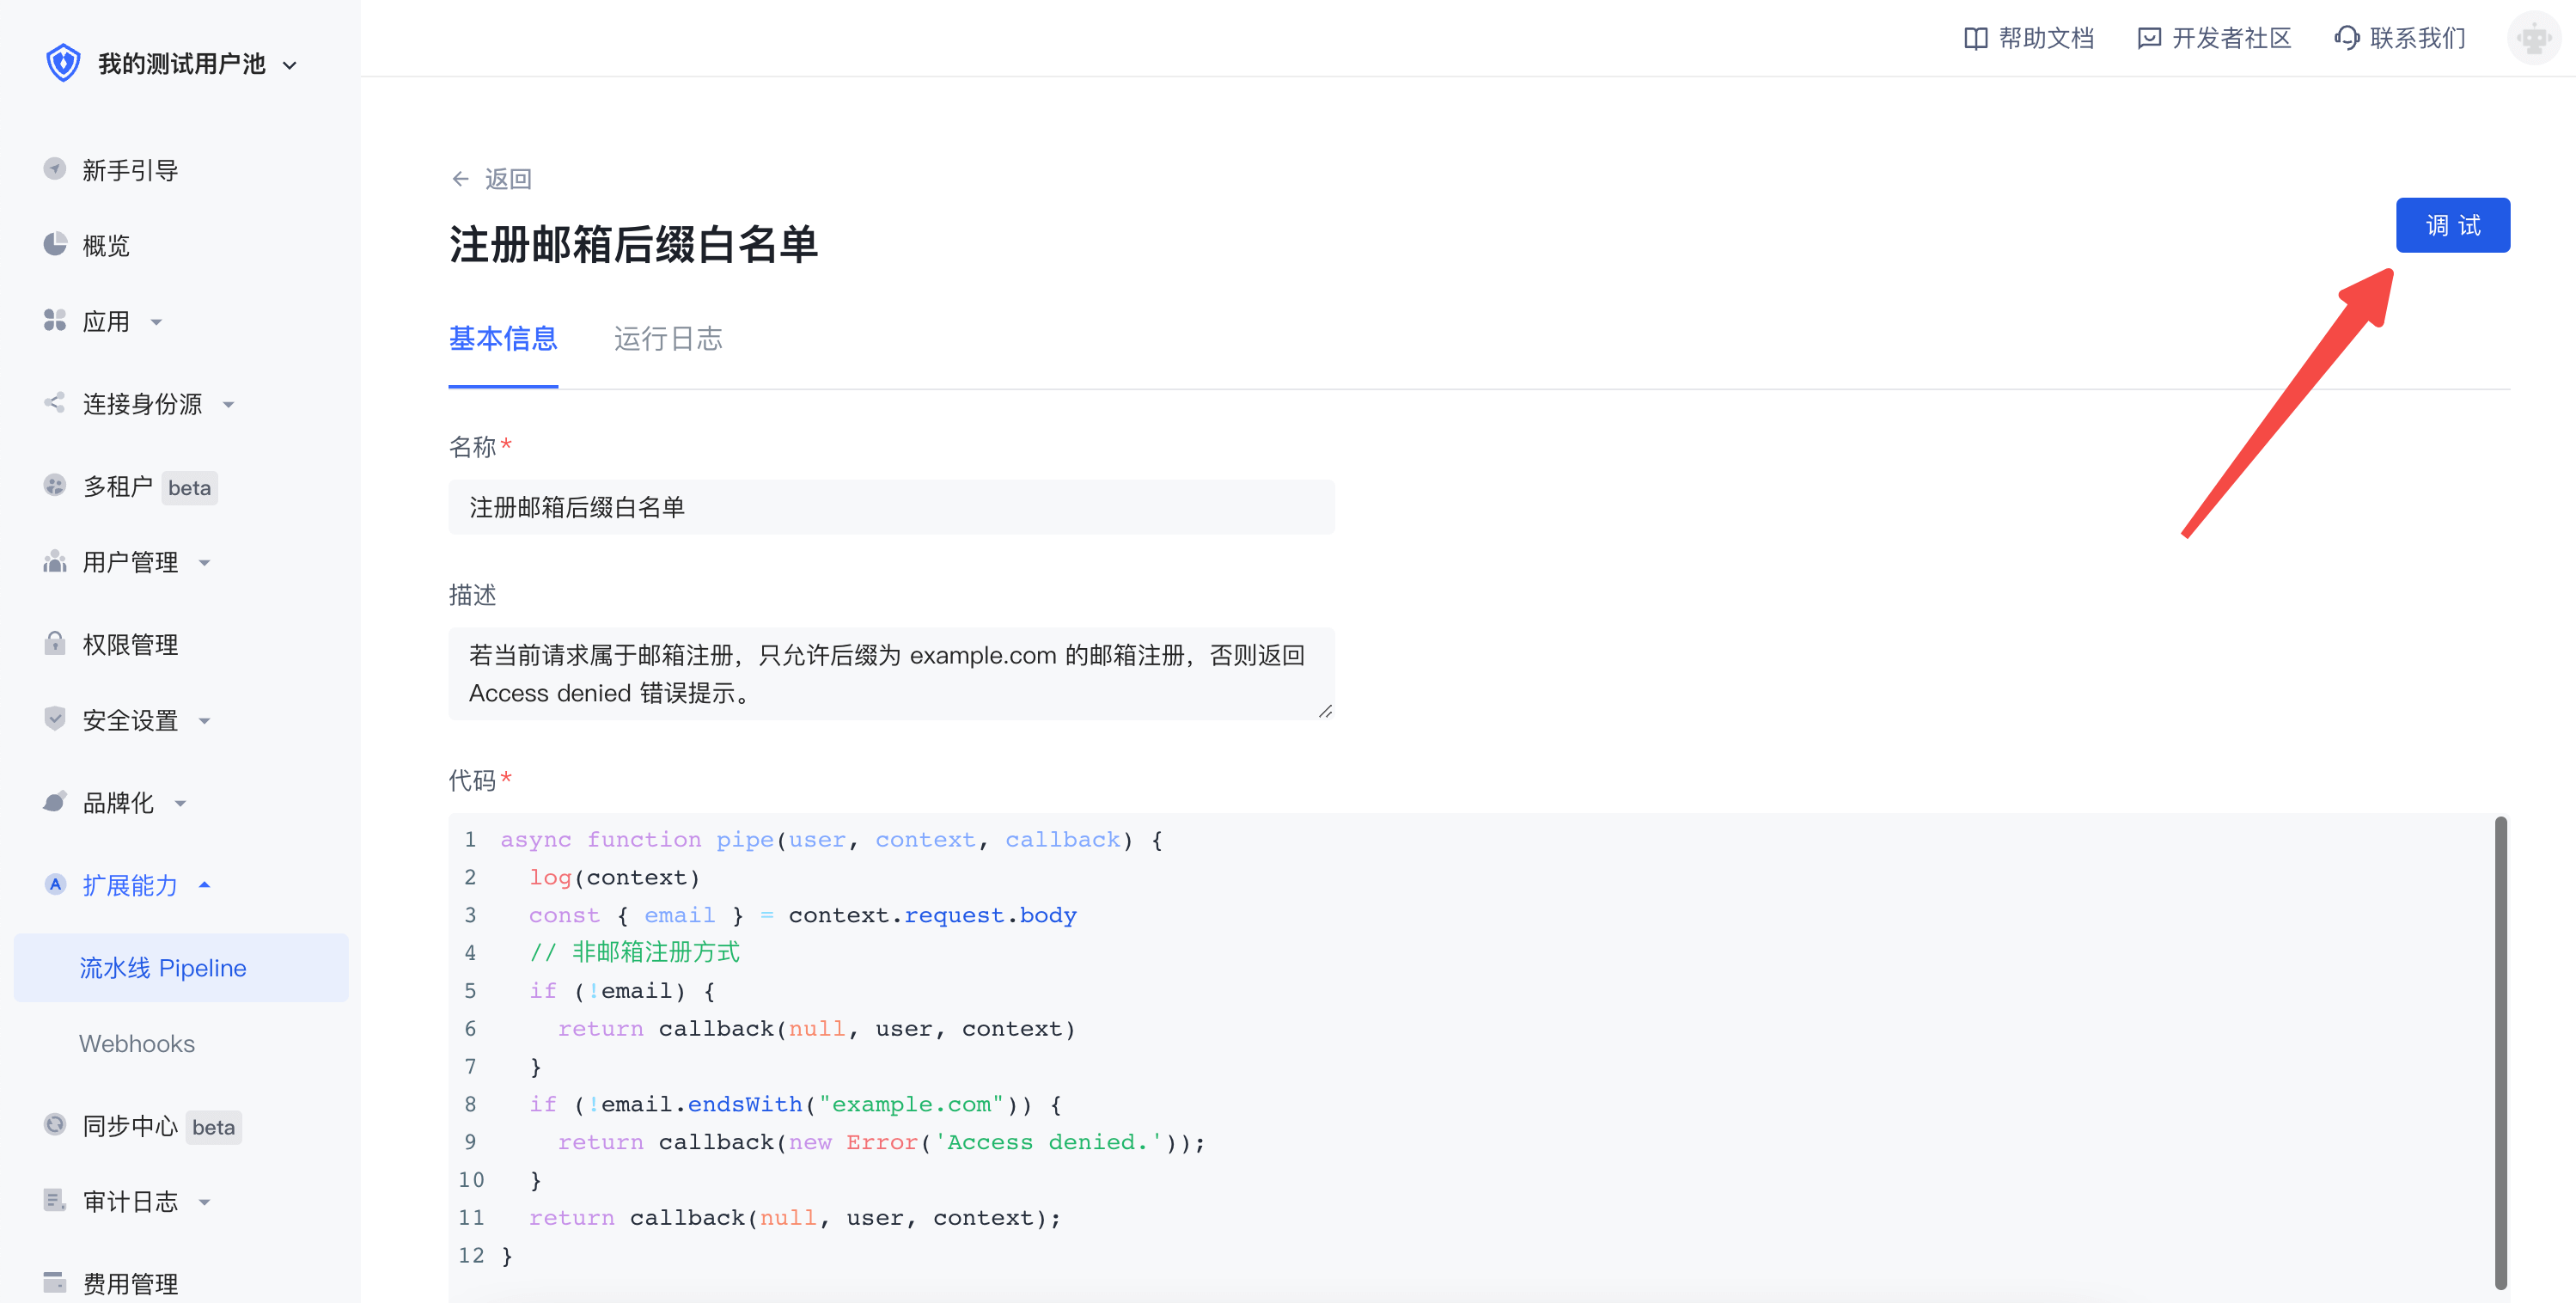Click the 多租户 globe icon

(x=55, y=486)
